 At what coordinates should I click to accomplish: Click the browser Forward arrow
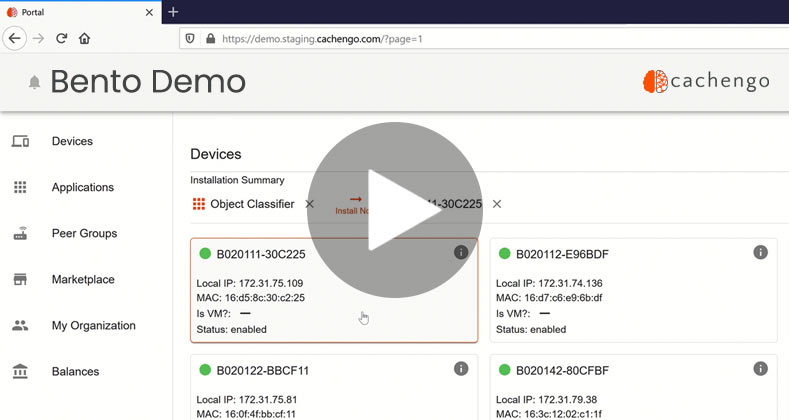pyautogui.click(x=38, y=38)
